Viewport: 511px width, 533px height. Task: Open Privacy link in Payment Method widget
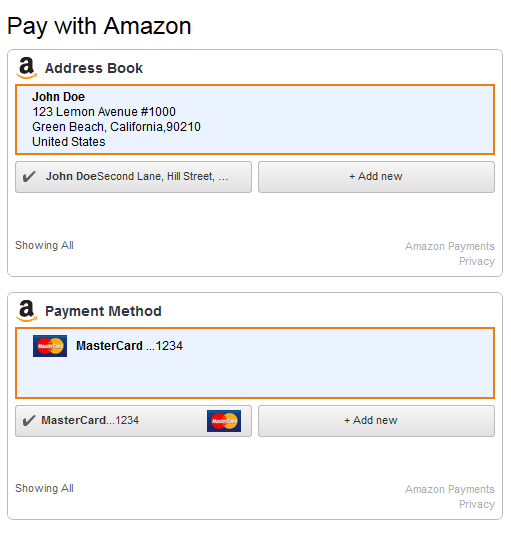pos(477,504)
